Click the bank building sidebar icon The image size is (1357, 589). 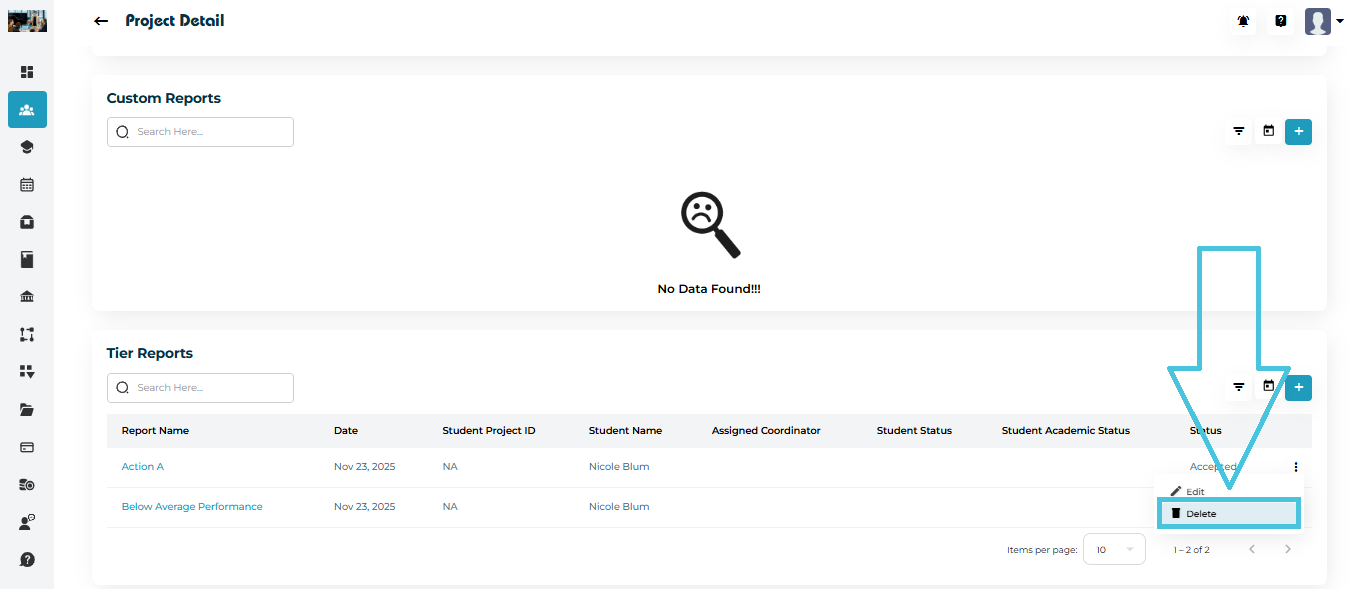pyautogui.click(x=27, y=297)
